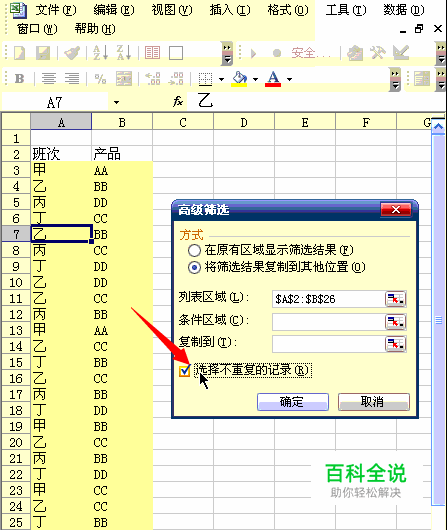Click the 复制到 input field
Image resolution: width=448 pixels, height=530 pixels.
pos(328,344)
